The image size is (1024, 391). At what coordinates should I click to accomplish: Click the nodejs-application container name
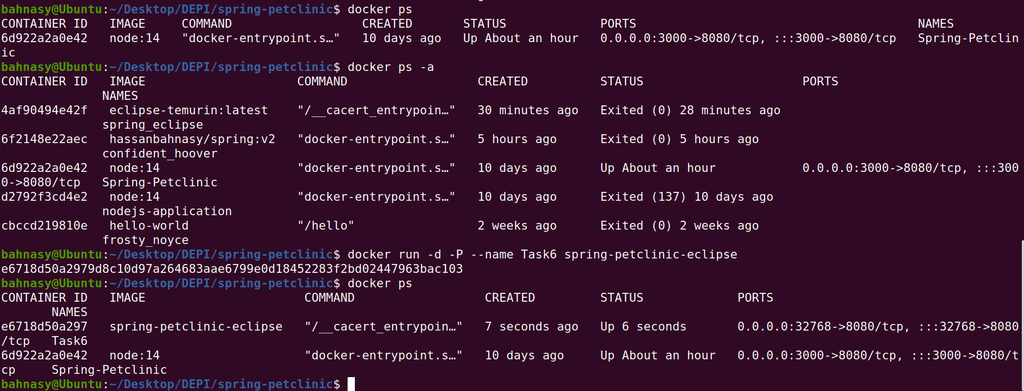pyautogui.click(x=167, y=211)
